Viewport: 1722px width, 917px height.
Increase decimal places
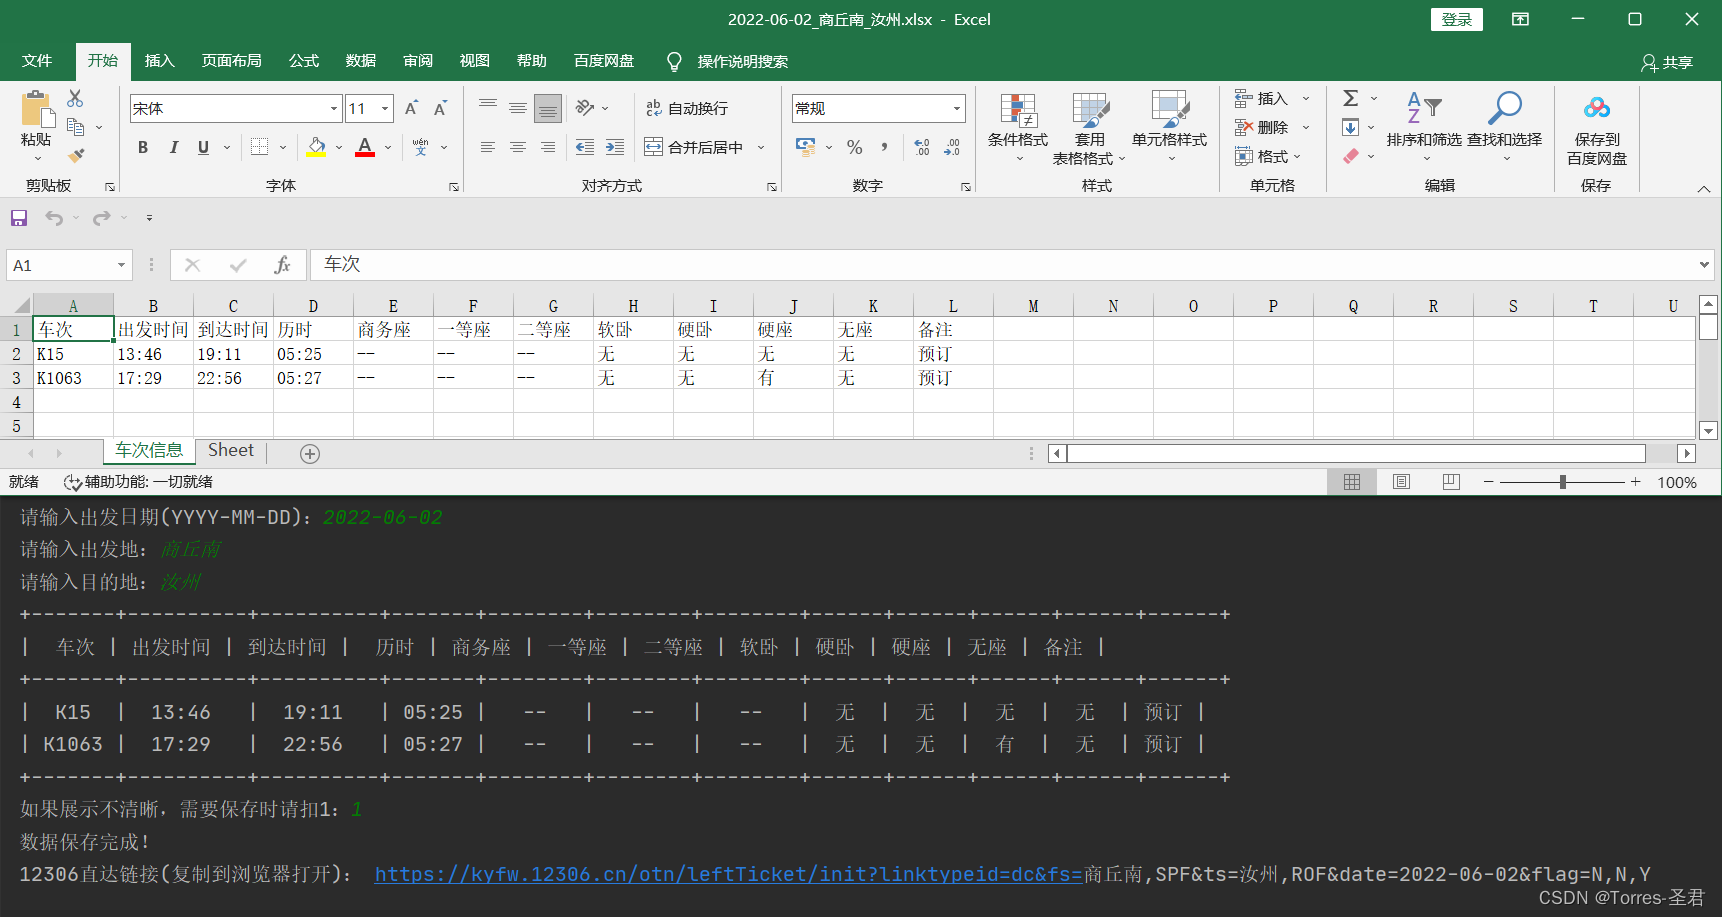922,147
